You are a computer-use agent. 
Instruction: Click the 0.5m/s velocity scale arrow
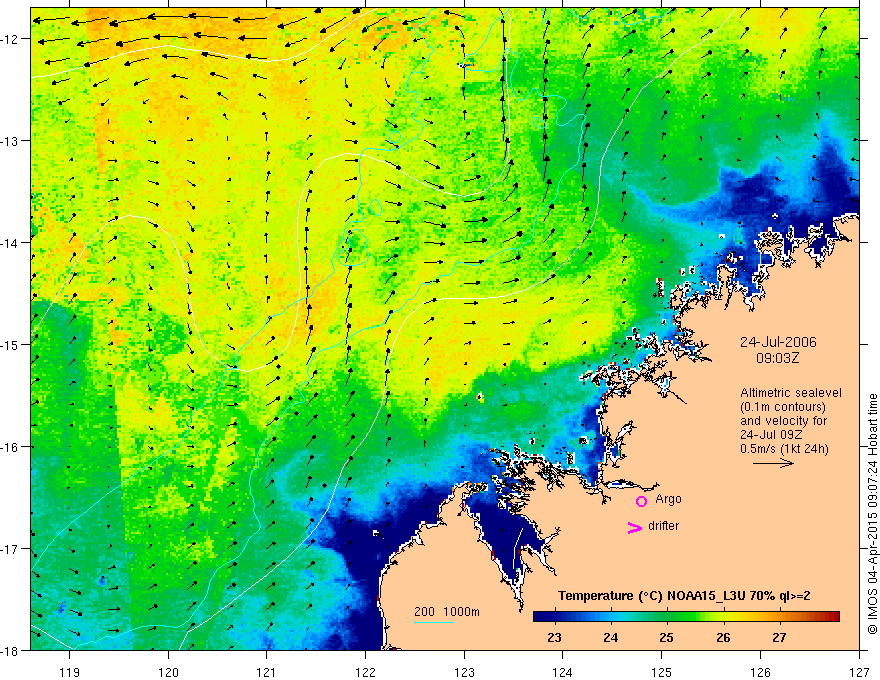pyautogui.click(x=773, y=463)
